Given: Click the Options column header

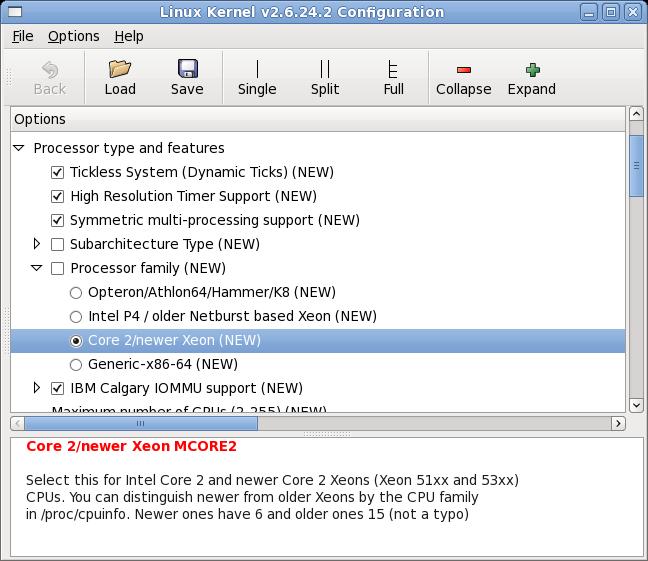Looking at the screenshot, I should pos(317,119).
